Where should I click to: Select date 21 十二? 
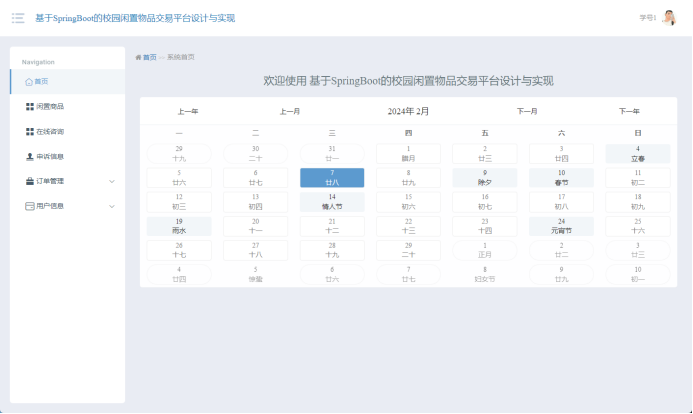click(x=332, y=226)
